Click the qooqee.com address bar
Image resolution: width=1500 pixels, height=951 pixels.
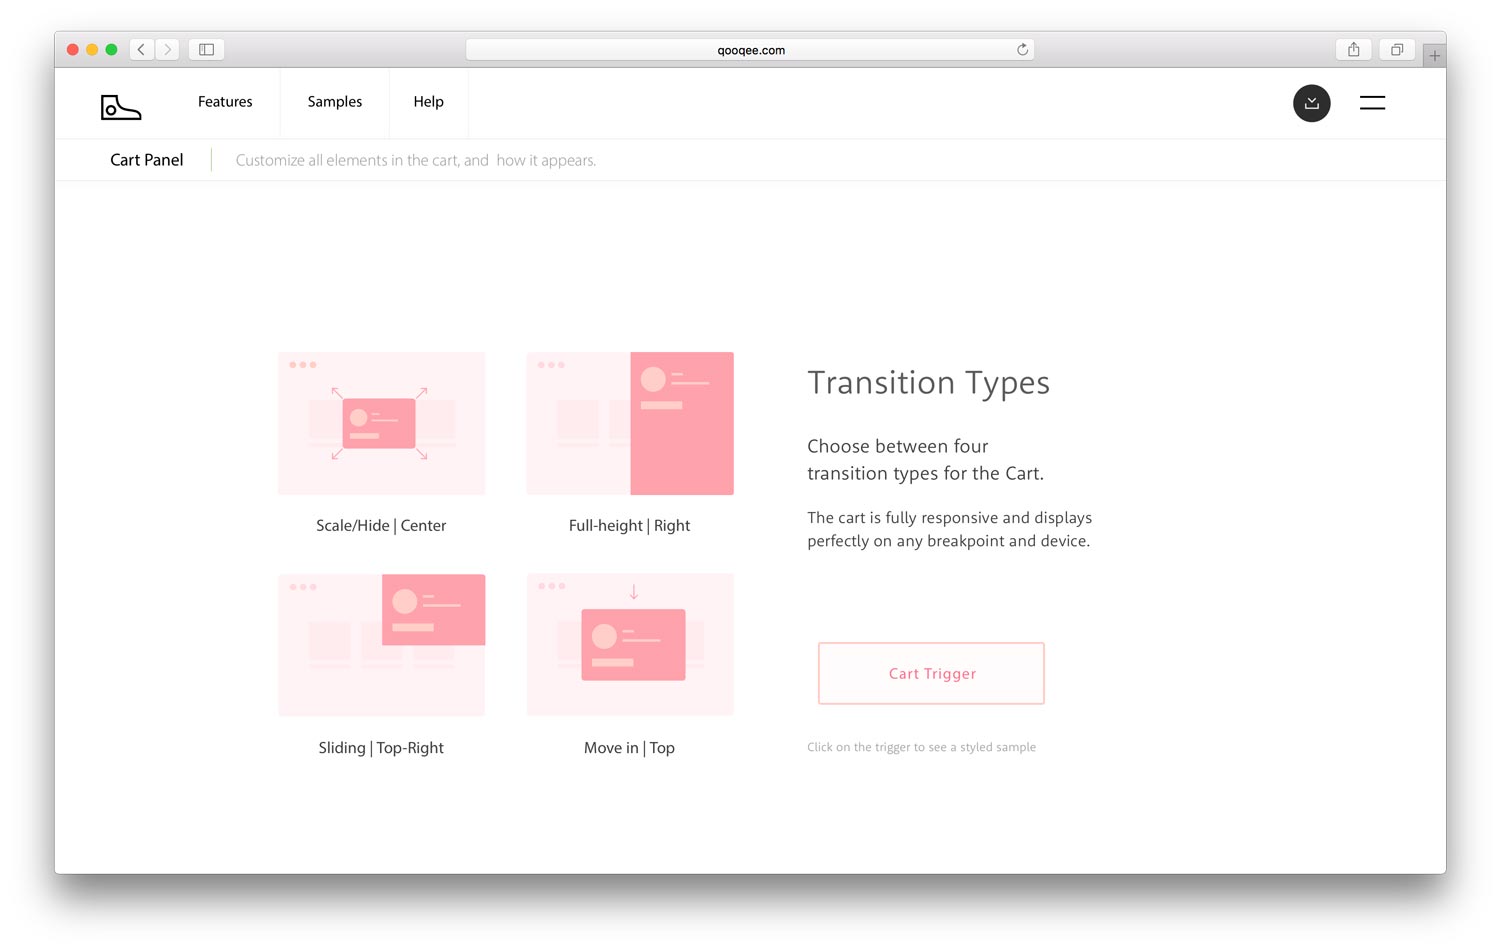click(750, 50)
